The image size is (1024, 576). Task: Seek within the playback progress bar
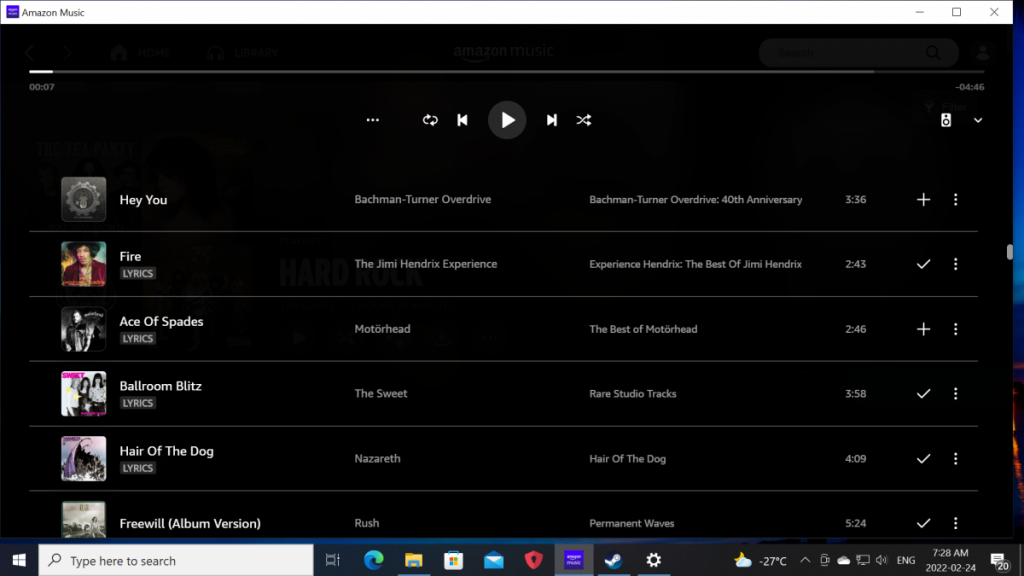click(506, 71)
